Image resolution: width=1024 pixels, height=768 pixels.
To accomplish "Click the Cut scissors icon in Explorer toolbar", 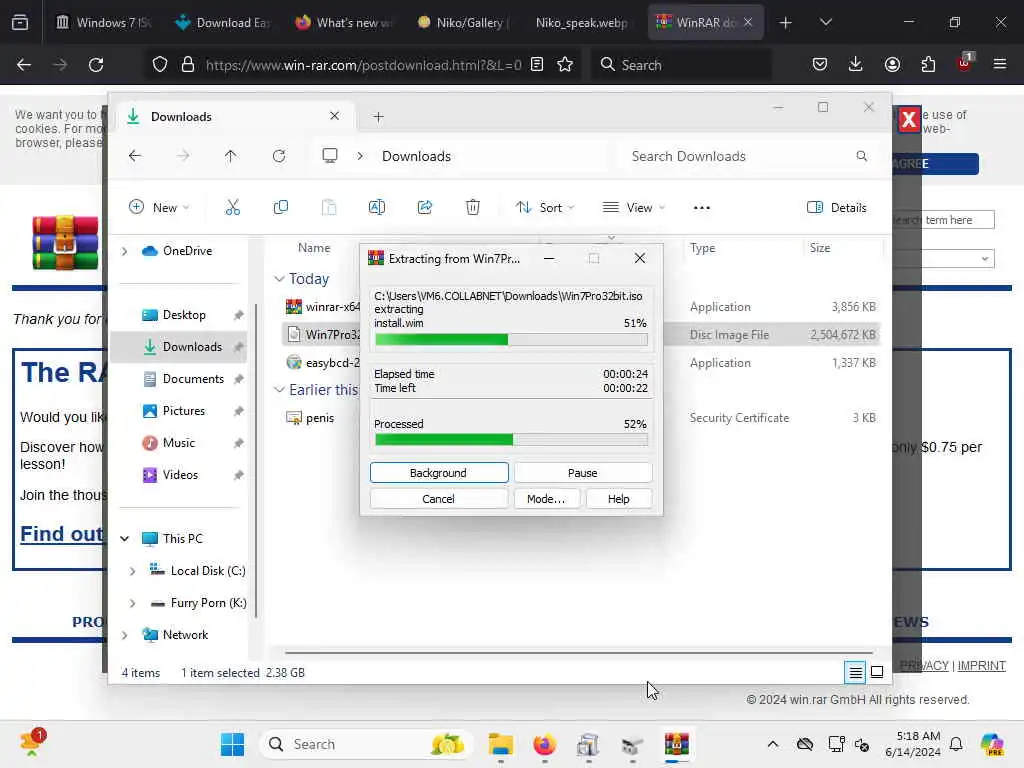I will [x=232, y=208].
